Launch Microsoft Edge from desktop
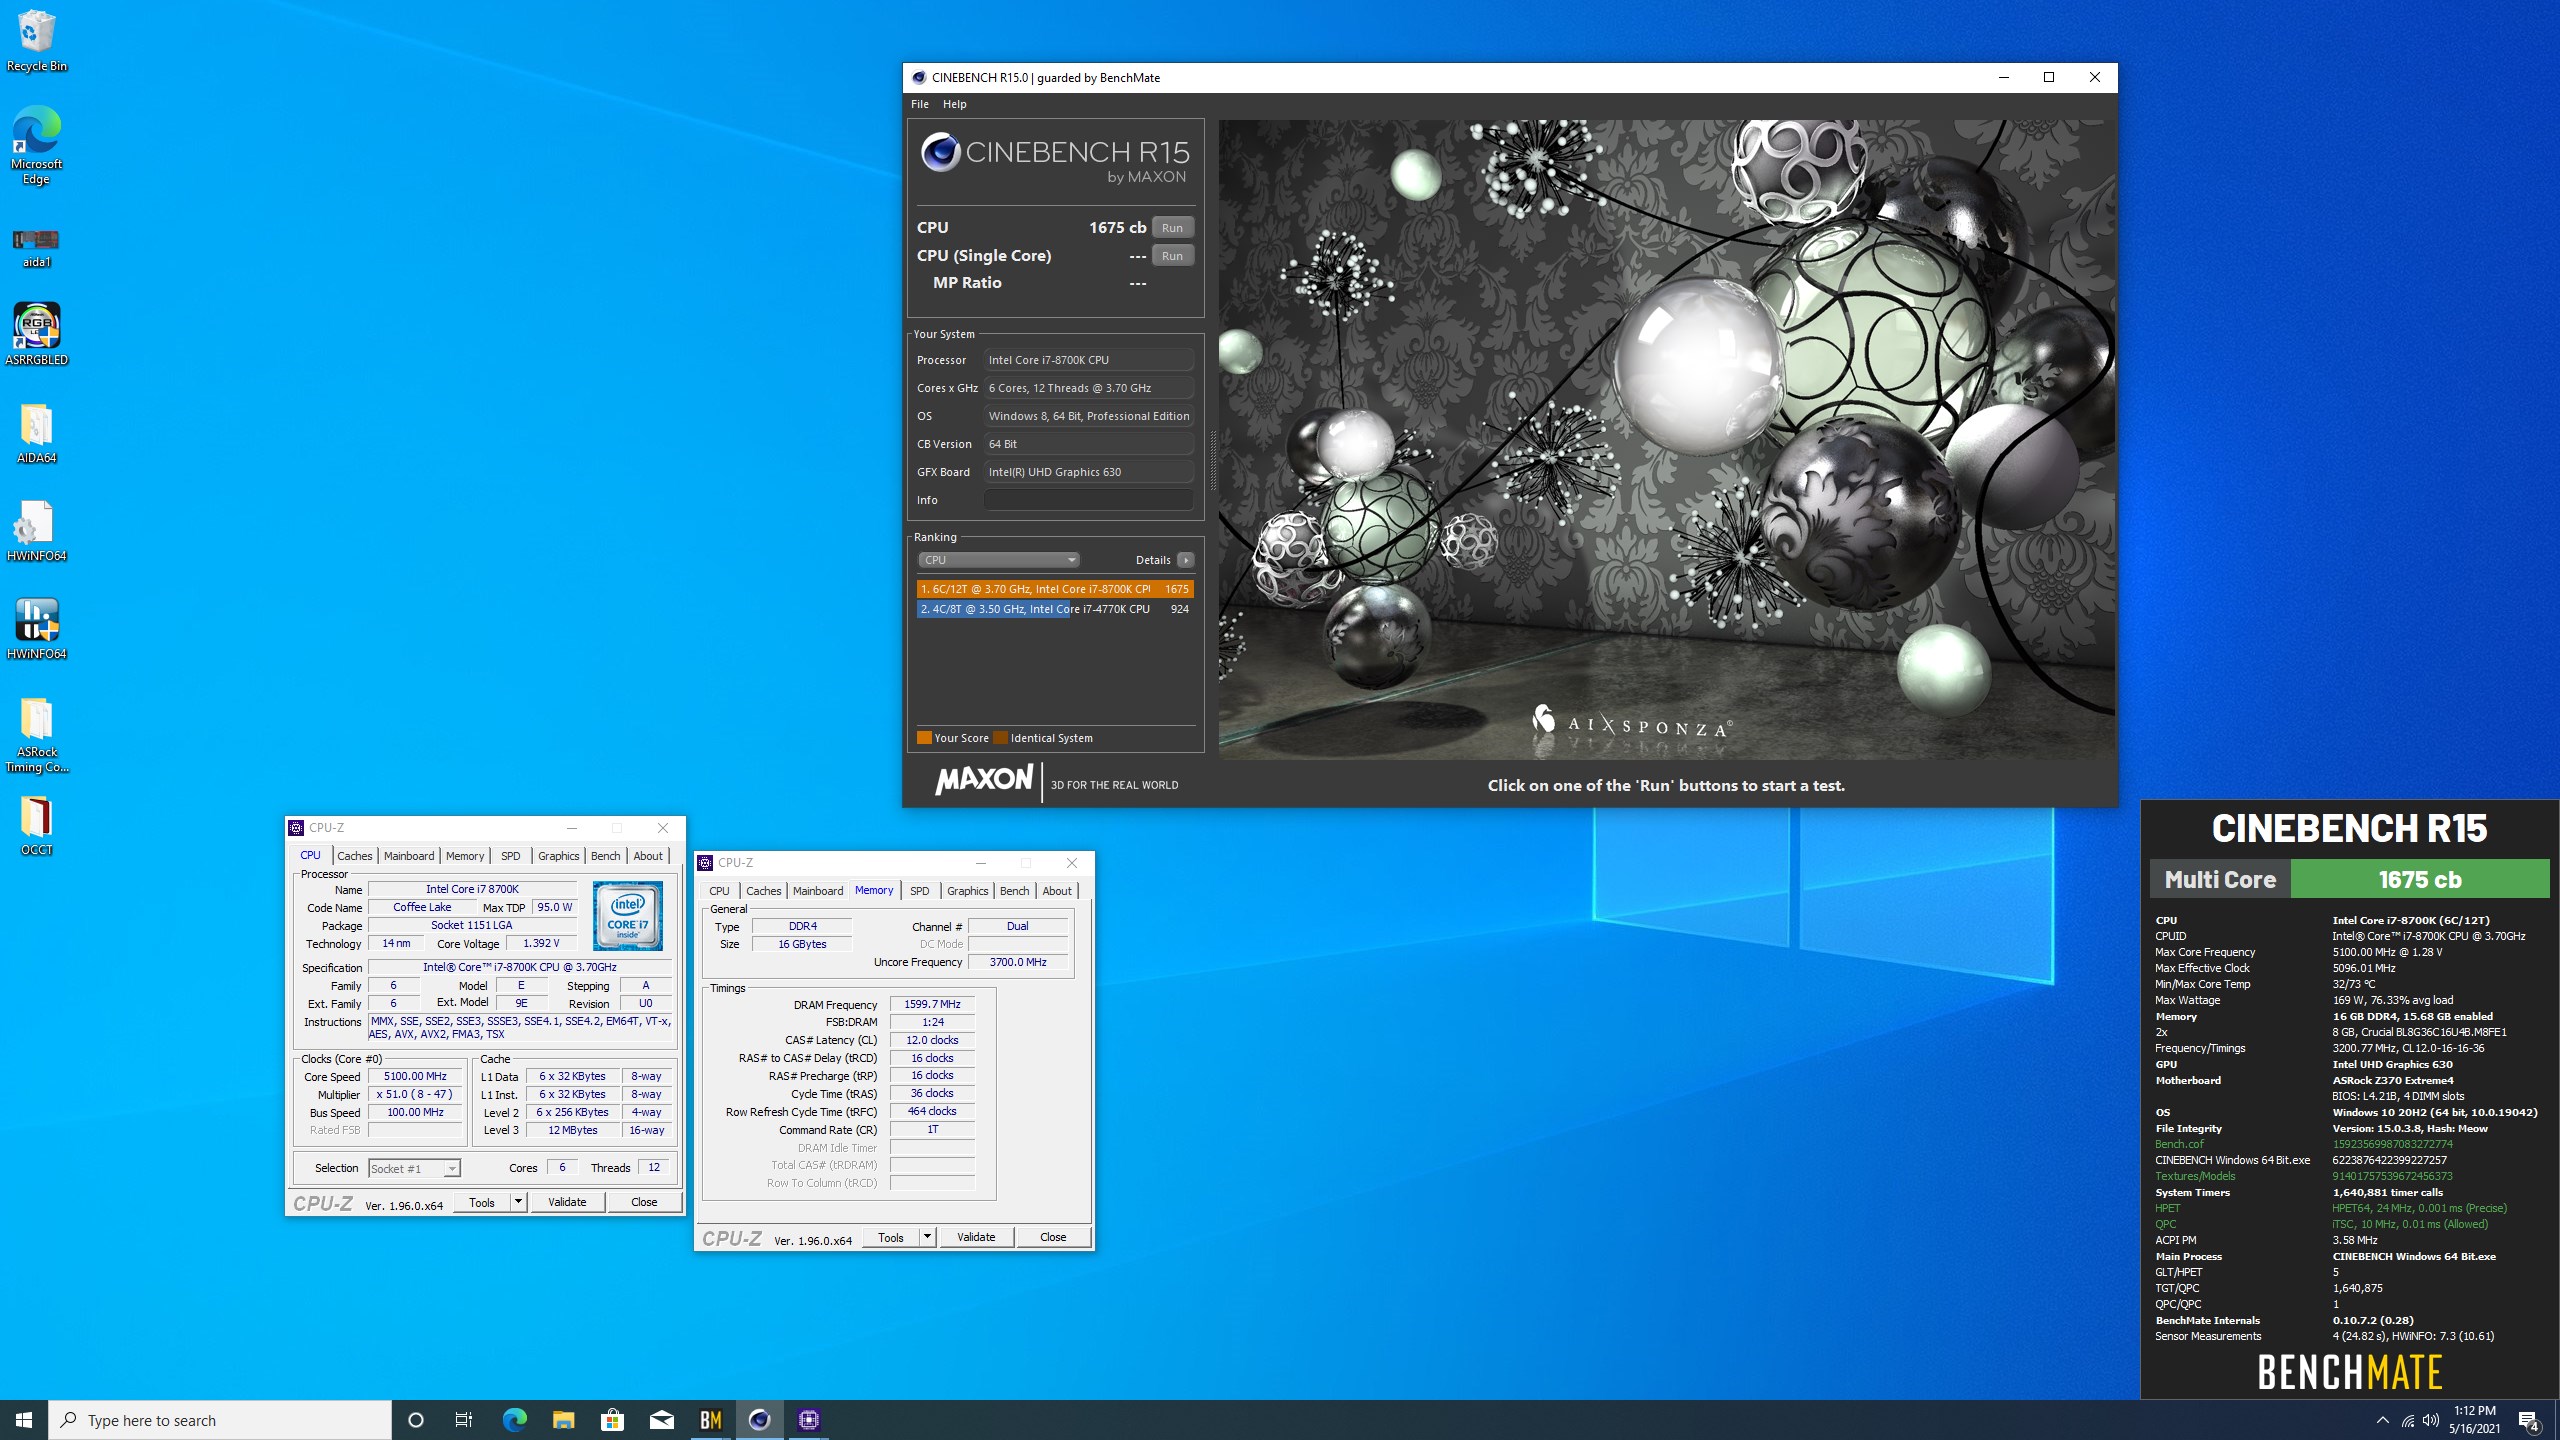2560x1440 pixels. (x=36, y=146)
